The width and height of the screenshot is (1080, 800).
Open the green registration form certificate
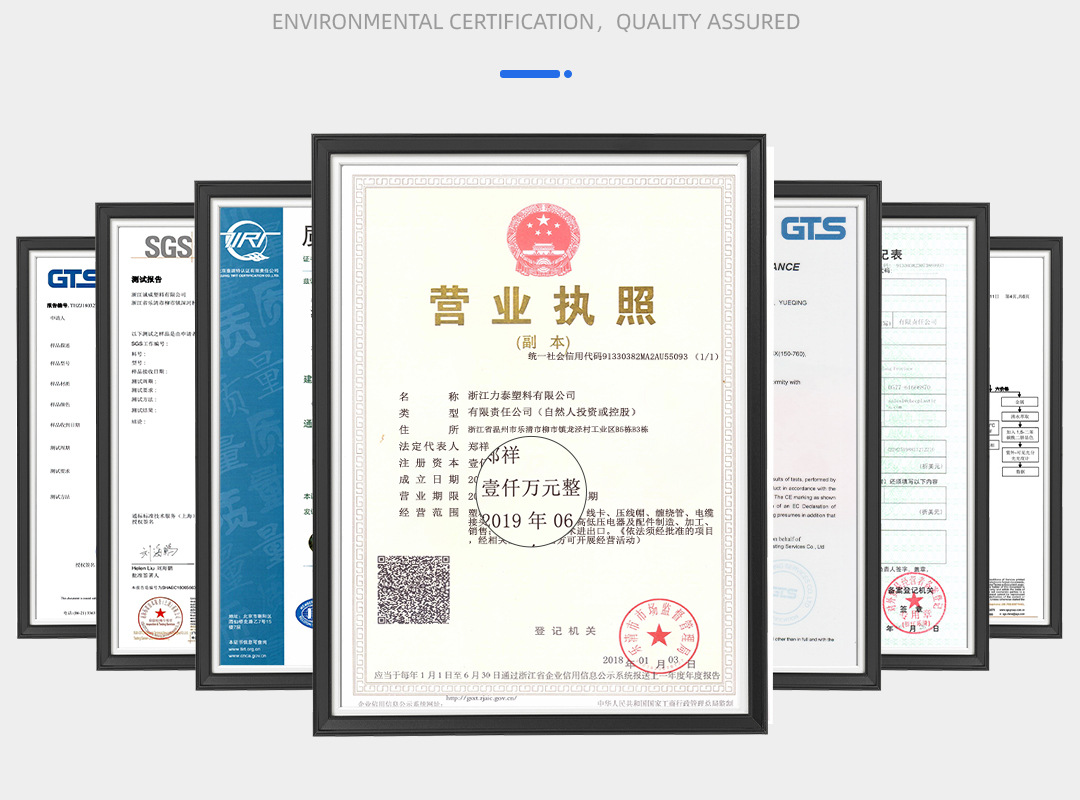[935, 436]
